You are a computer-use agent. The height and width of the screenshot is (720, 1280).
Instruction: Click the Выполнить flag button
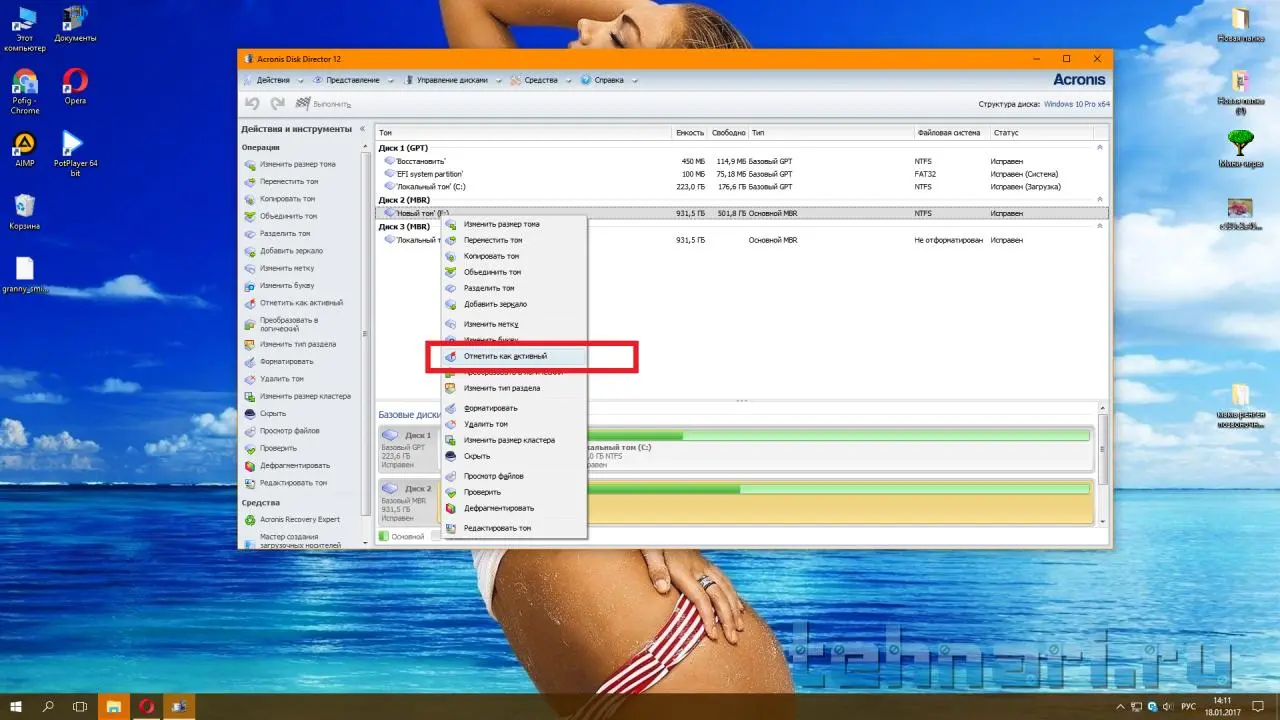coord(324,104)
